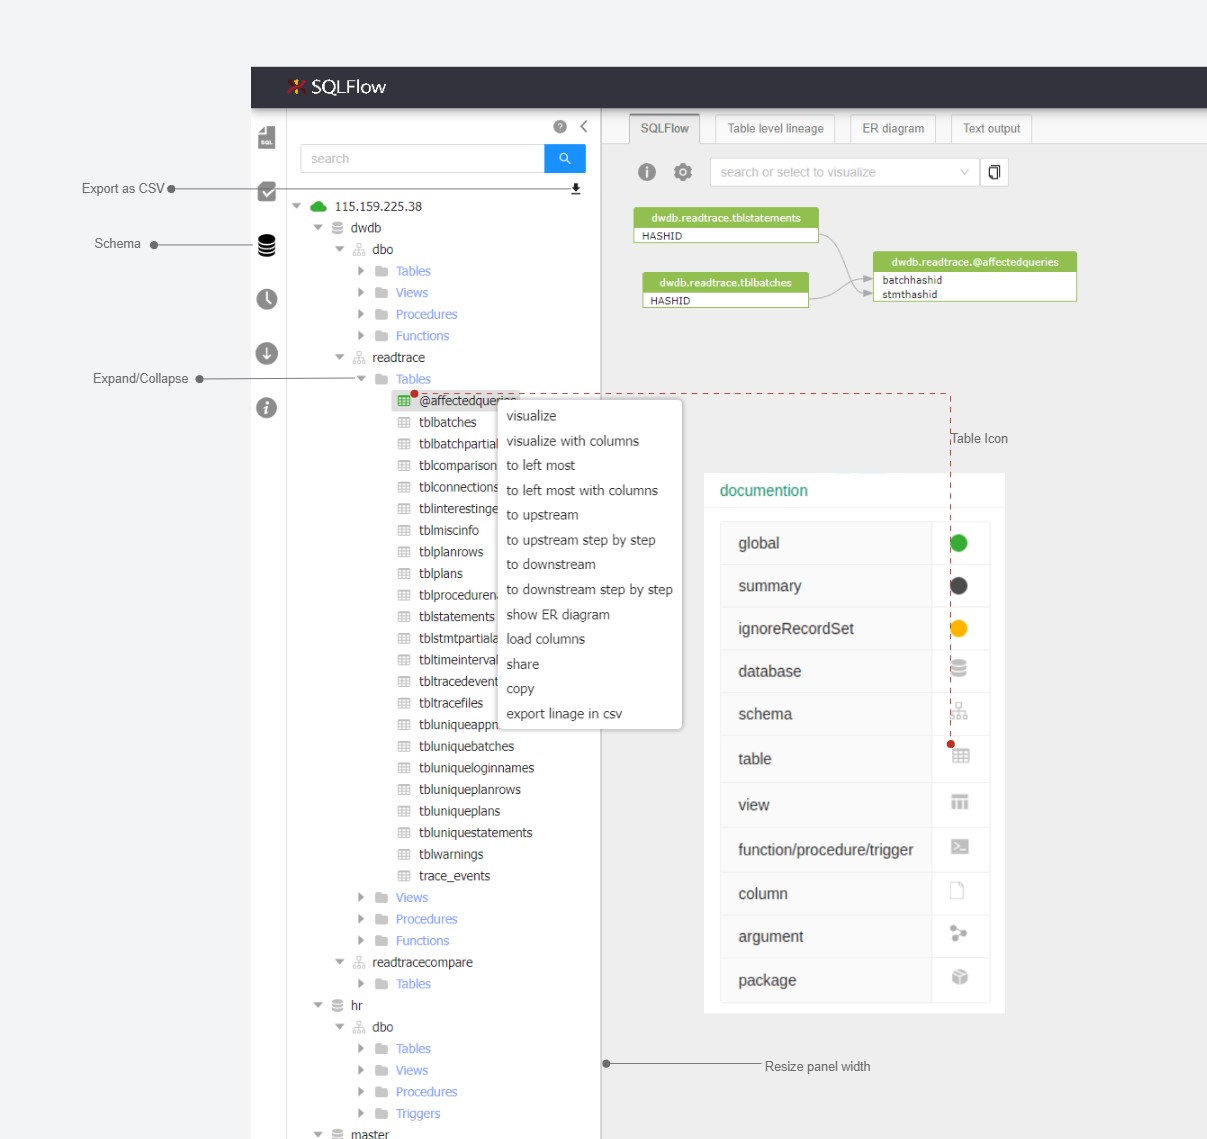Image resolution: width=1207 pixels, height=1139 pixels.
Task: Click the table icon in documentation list
Action: (x=960, y=756)
